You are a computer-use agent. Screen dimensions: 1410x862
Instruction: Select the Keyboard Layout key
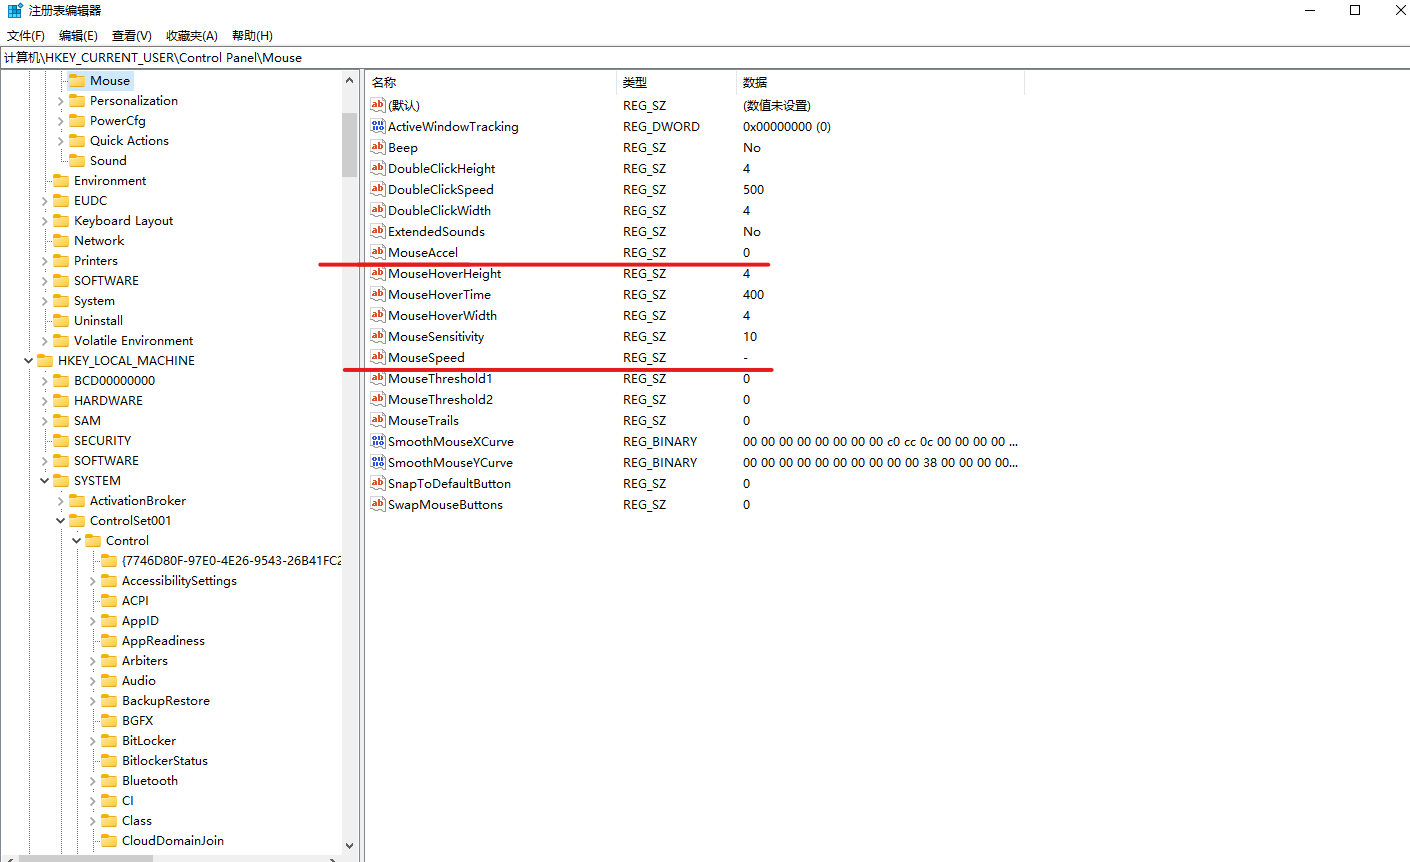123,220
